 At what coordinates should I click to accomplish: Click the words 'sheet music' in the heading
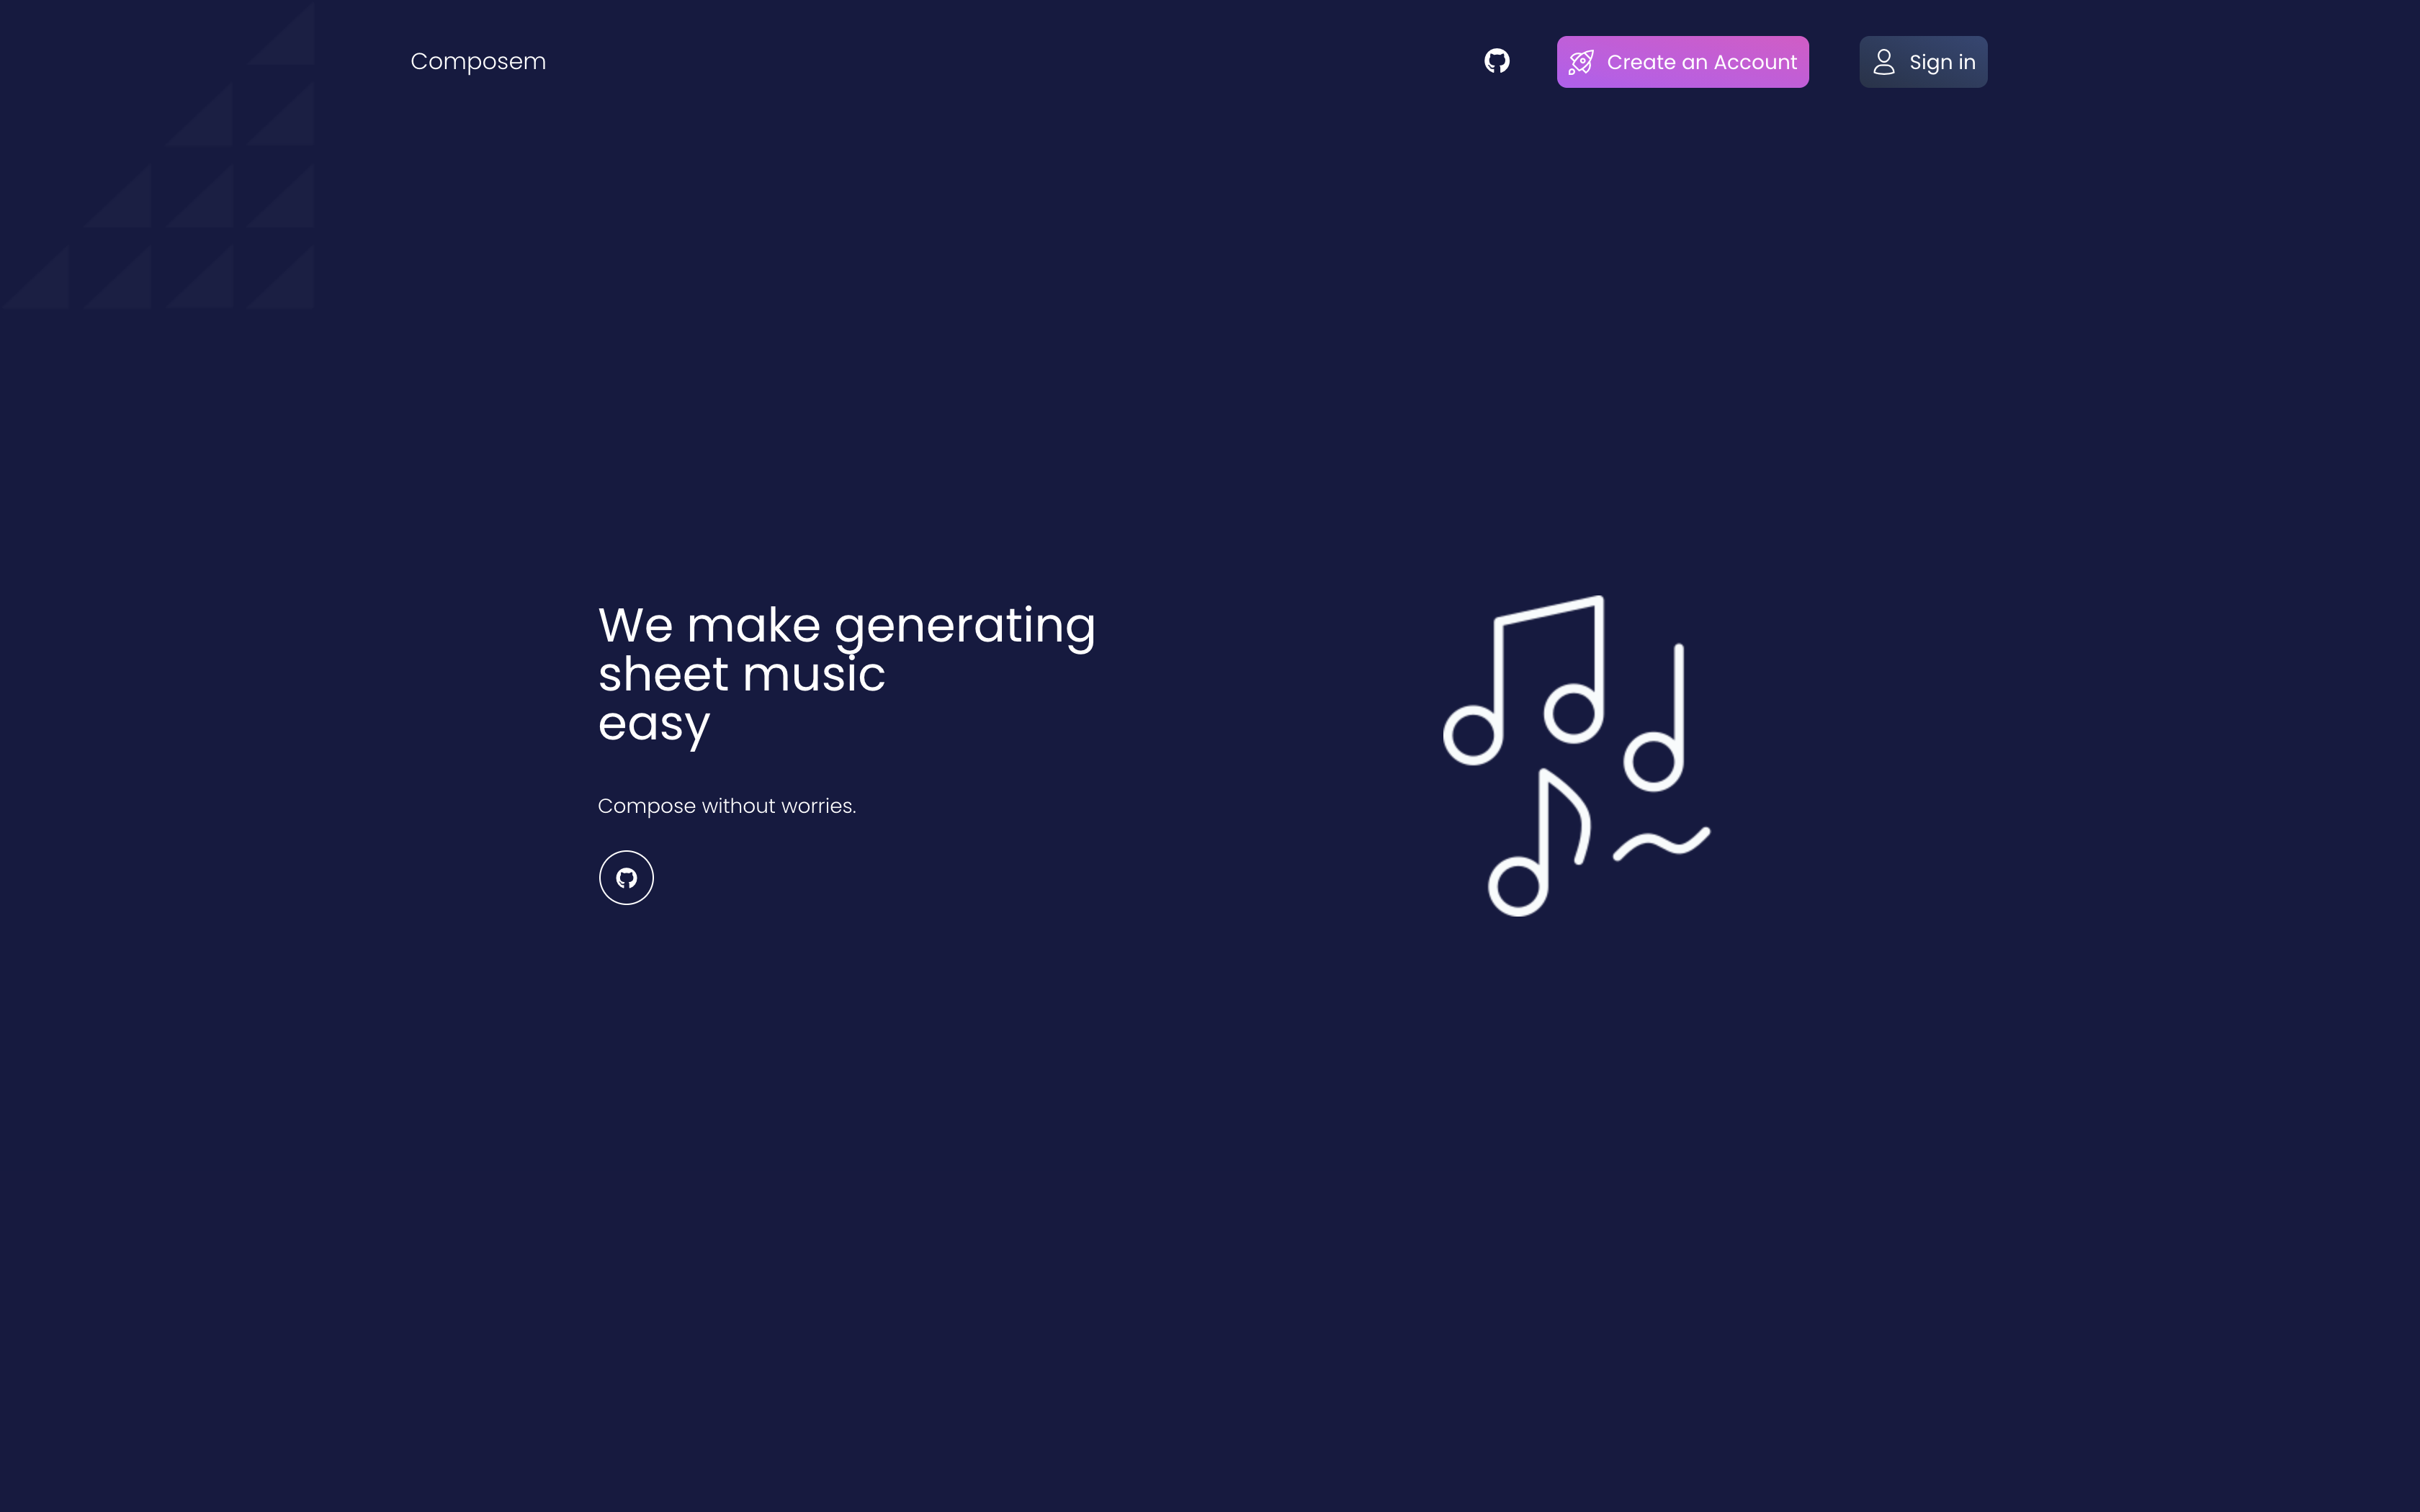click(x=741, y=675)
